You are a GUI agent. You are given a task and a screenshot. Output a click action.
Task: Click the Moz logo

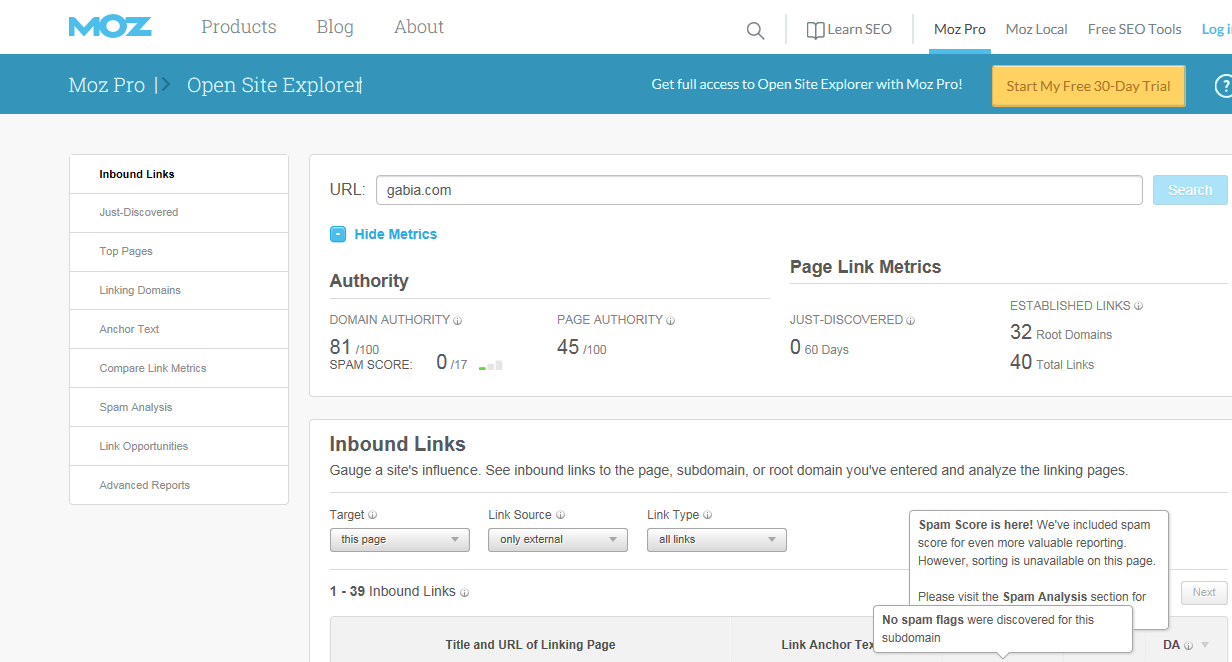[110, 27]
